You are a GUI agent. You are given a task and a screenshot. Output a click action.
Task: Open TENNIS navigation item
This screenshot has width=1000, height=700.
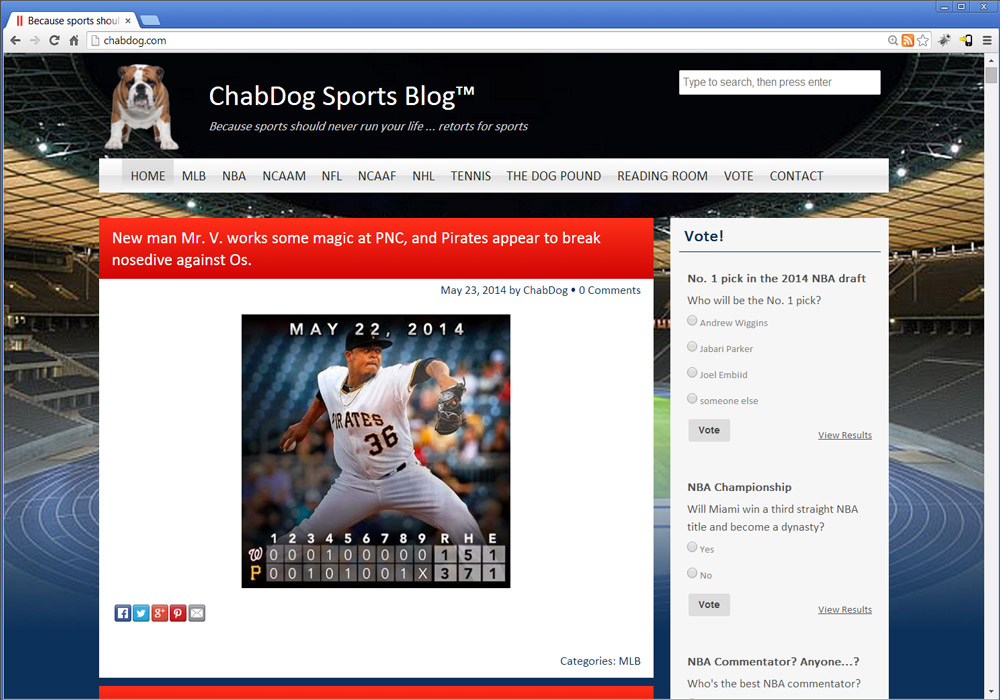(x=471, y=176)
